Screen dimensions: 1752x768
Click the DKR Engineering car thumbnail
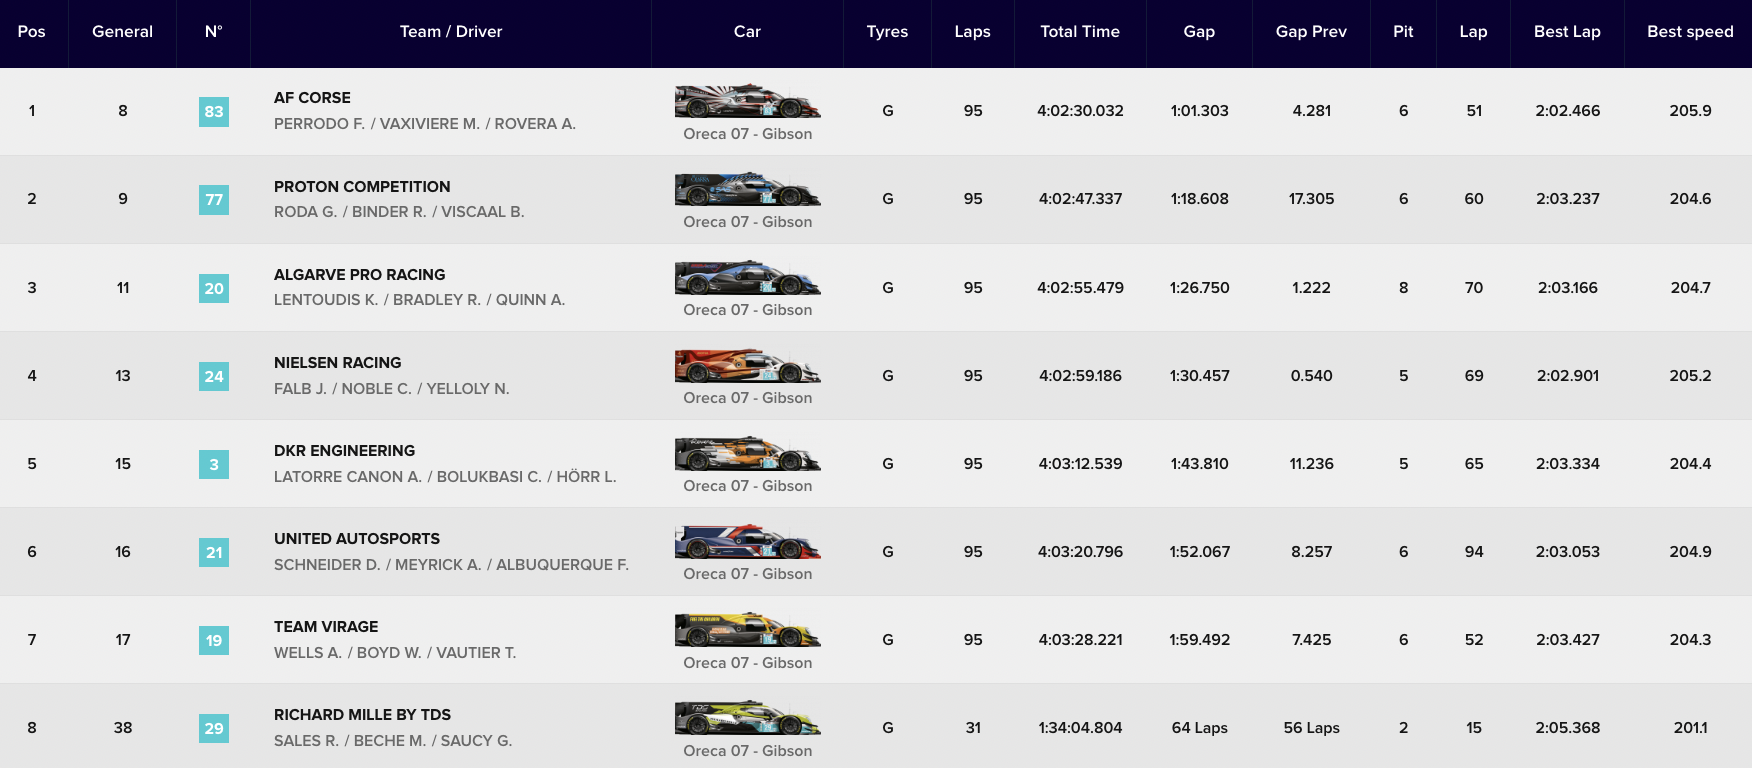coord(748,453)
